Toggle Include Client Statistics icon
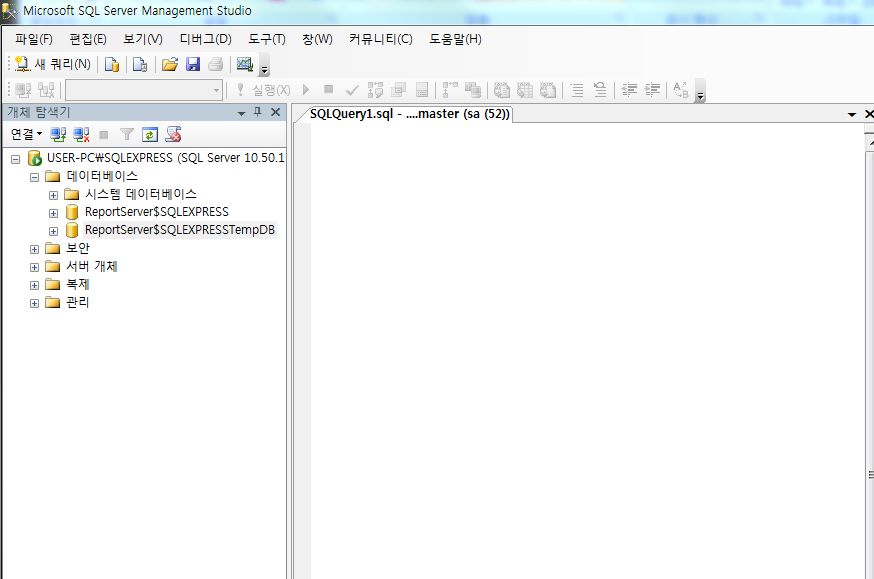This screenshot has height=579, width=874. 473,90
